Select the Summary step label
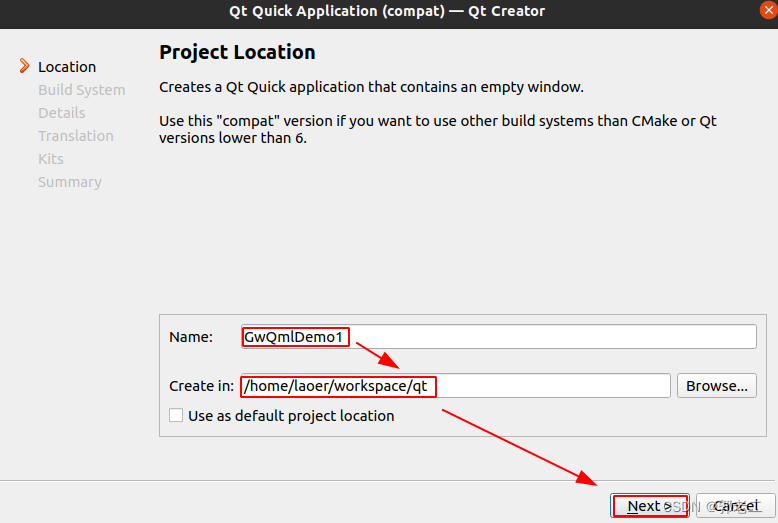Viewport: 778px width, 523px height. point(70,182)
